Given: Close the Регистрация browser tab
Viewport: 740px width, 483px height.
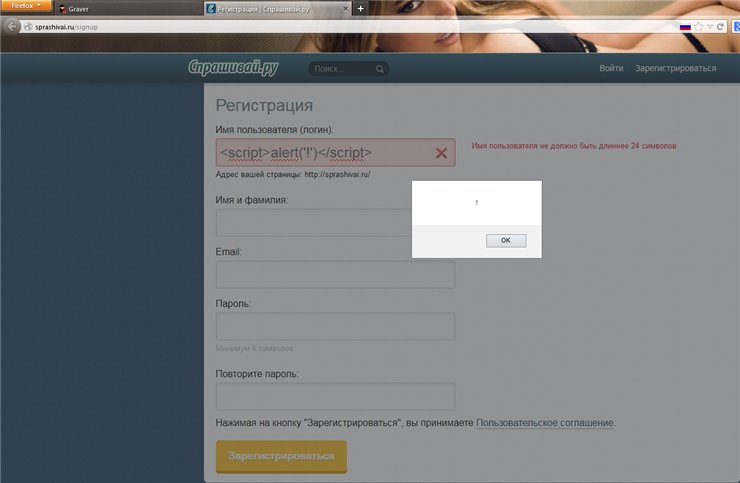Looking at the screenshot, I should point(345,8).
